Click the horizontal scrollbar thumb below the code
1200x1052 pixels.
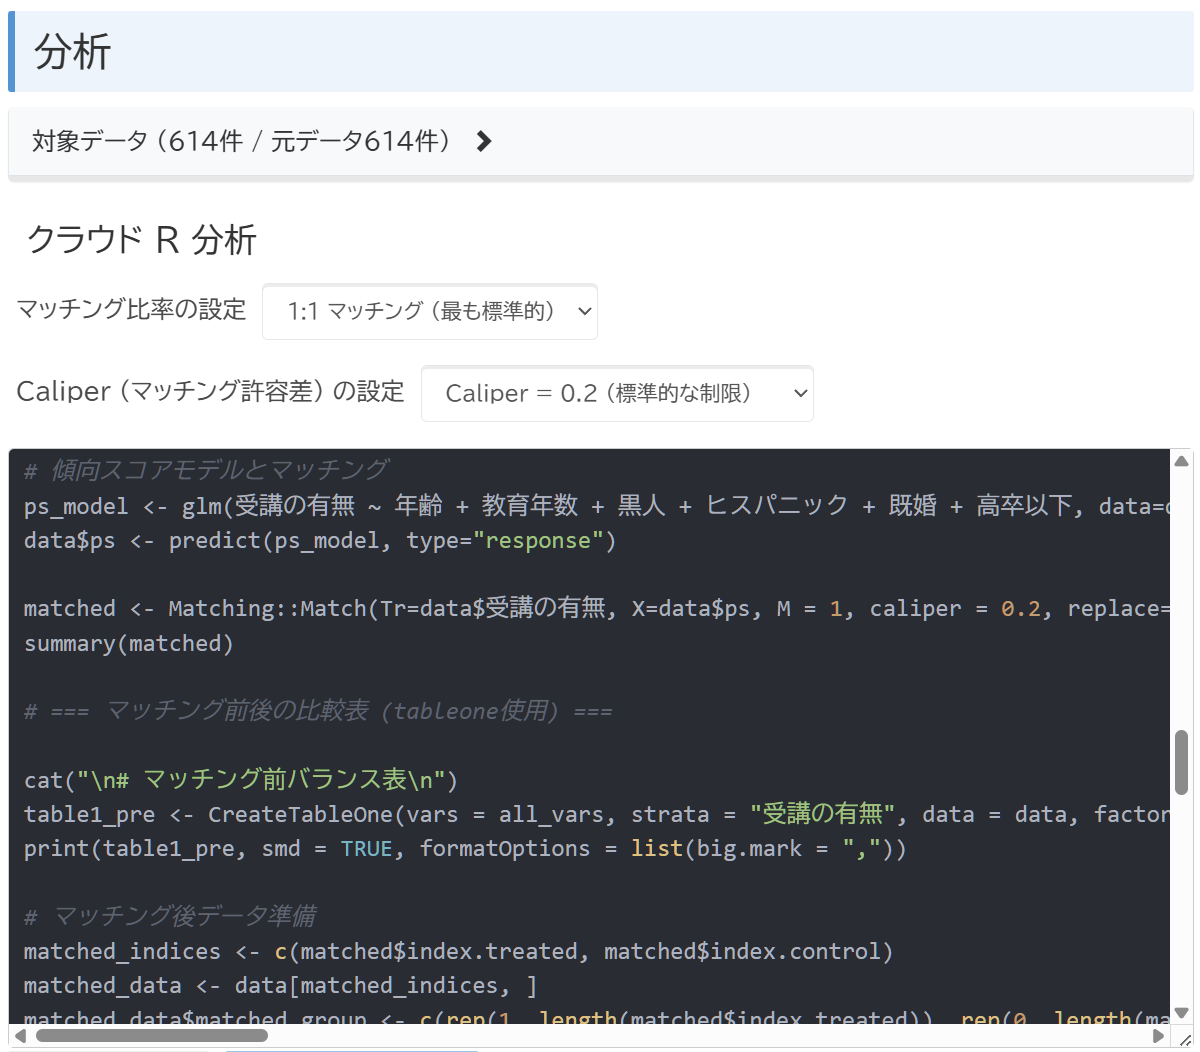150,1036
